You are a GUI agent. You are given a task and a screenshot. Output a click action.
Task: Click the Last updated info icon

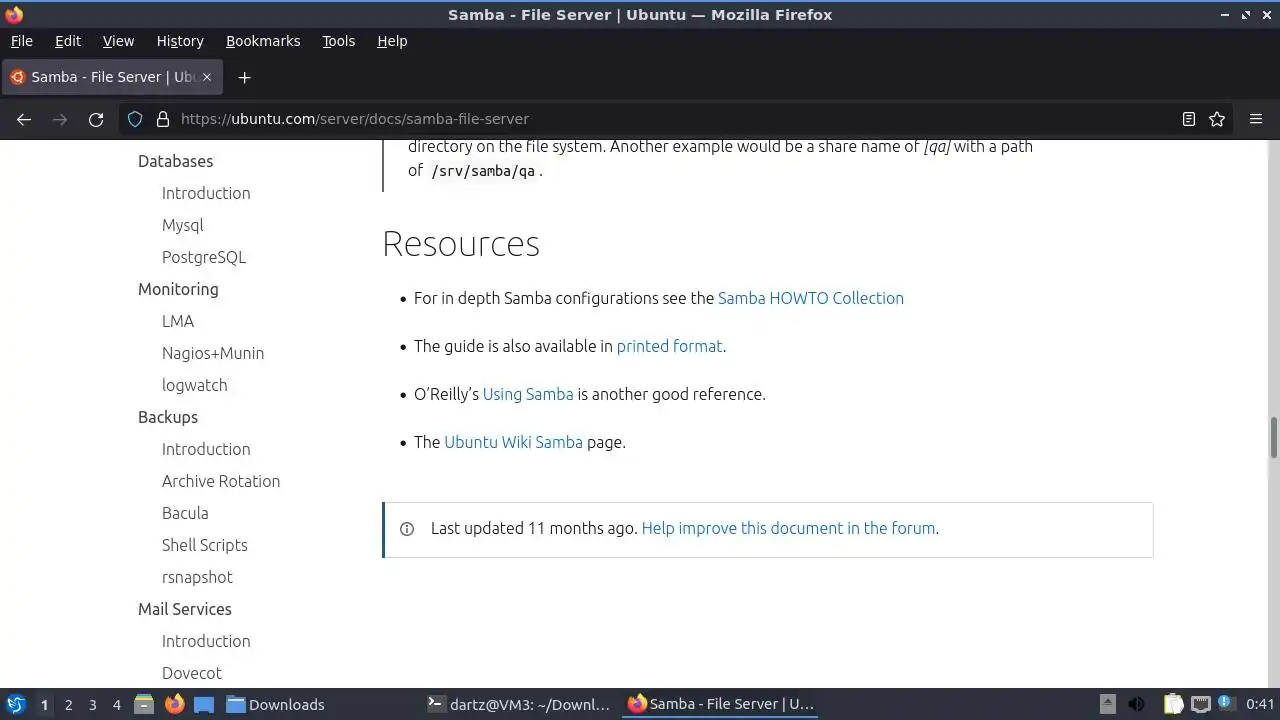point(407,529)
